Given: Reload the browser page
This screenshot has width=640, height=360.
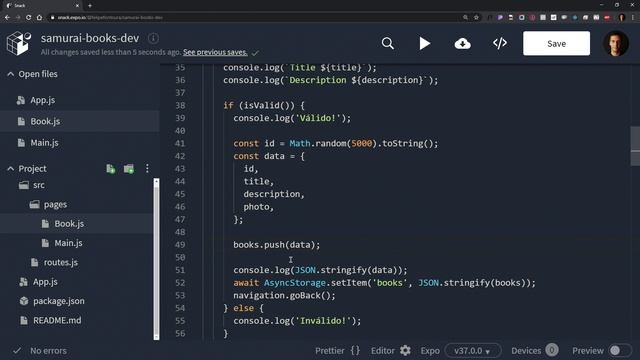Looking at the screenshot, I should pyautogui.click(x=28, y=18).
